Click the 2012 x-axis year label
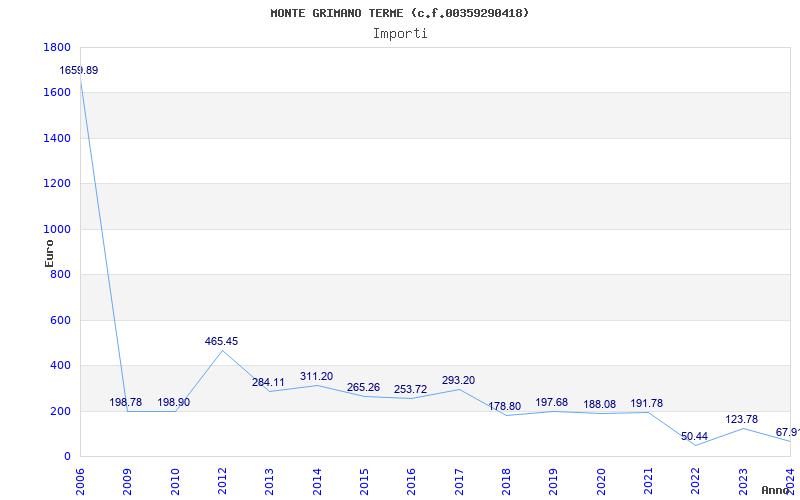 (222, 482)
